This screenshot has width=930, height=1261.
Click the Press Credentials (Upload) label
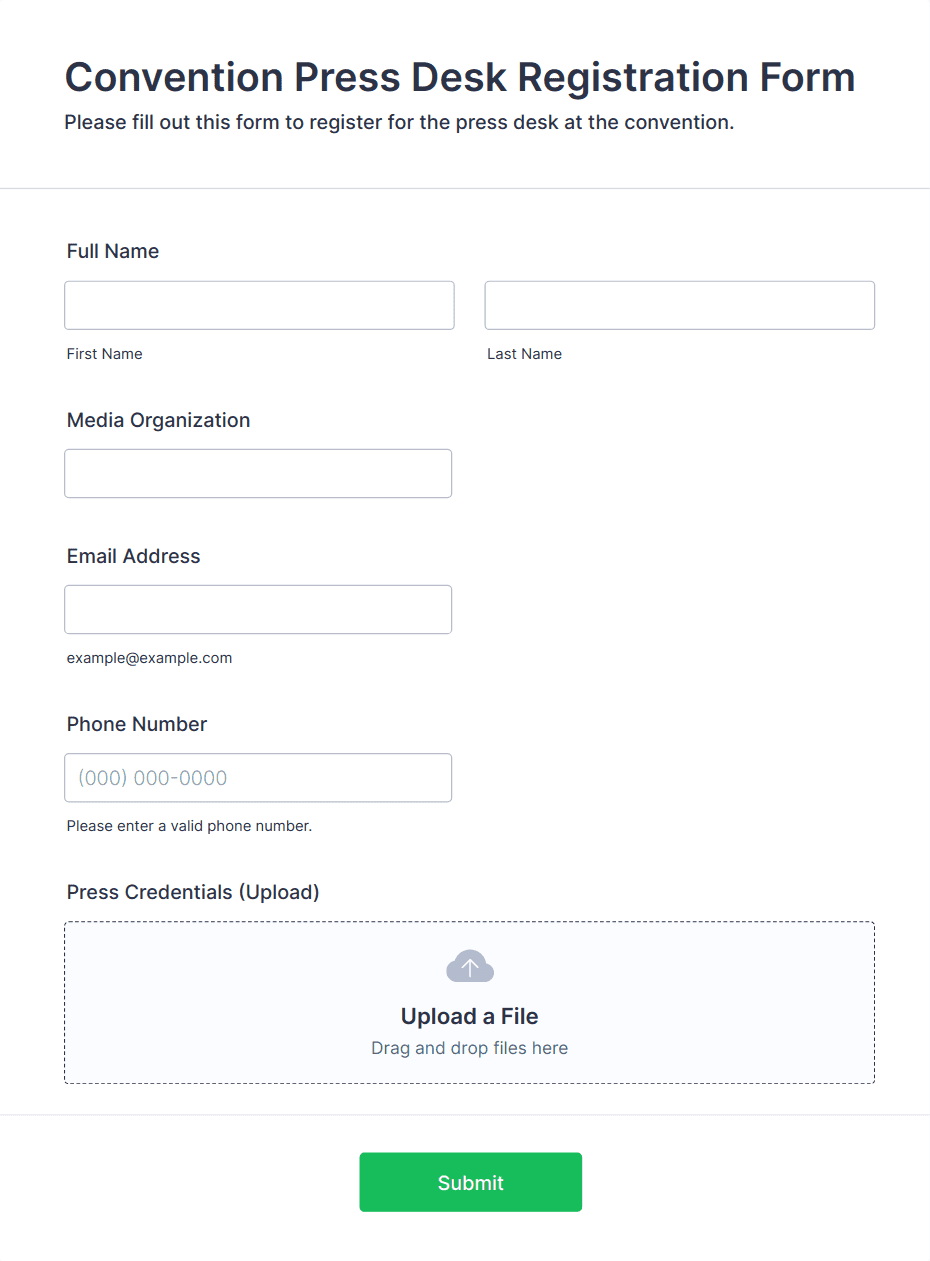pyautogui.click(x=193, y=892)
